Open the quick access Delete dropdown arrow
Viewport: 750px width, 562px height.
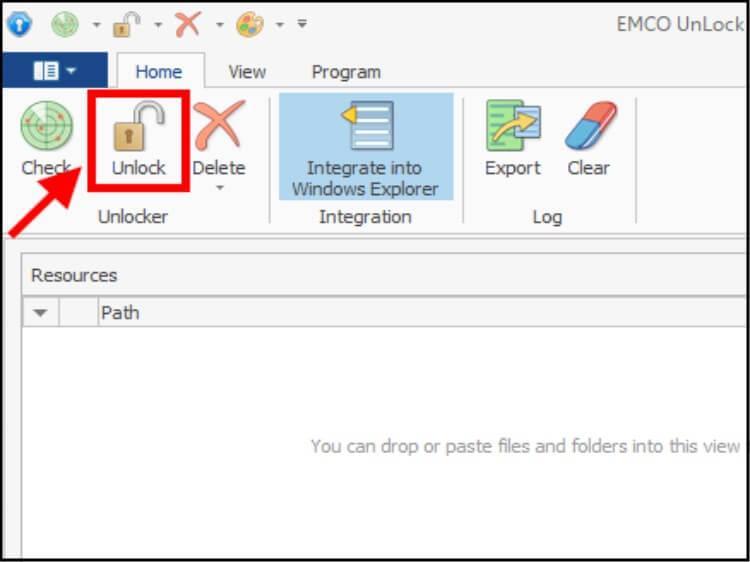(x=220, y=24)
